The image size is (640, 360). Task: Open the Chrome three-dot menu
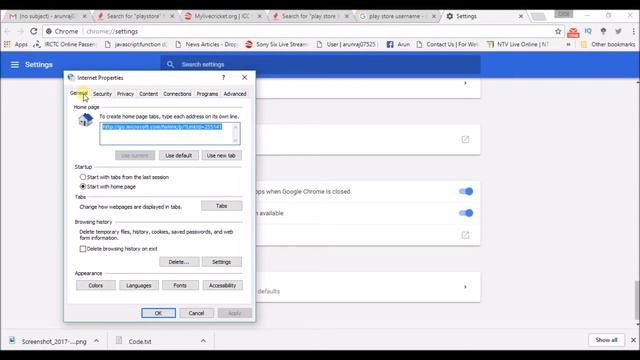(x=633, y=31)
